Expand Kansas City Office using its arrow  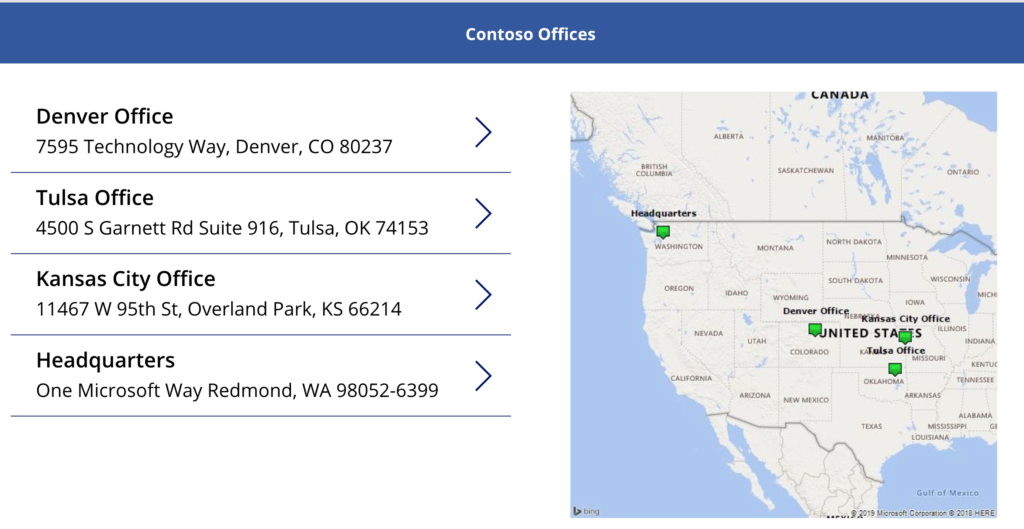(x=484, y=294)
